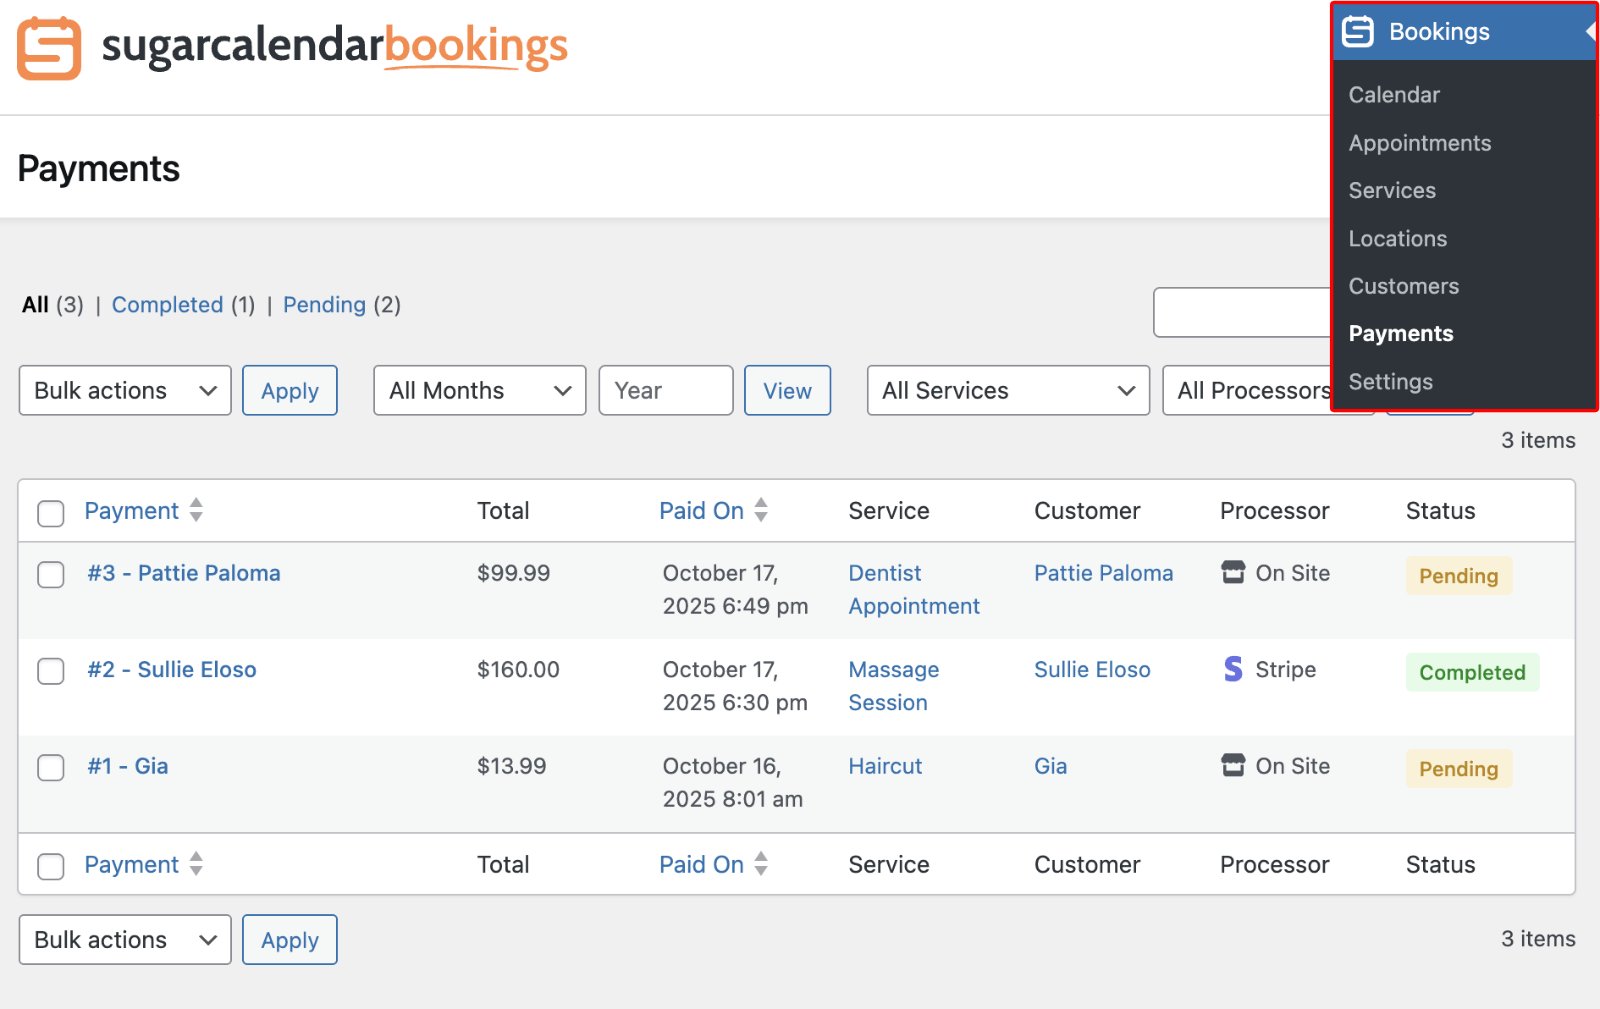The height and width of the screenshot is (1009, 1600).
Task: Open the All Services filter dropdown
Action: 1007,391
